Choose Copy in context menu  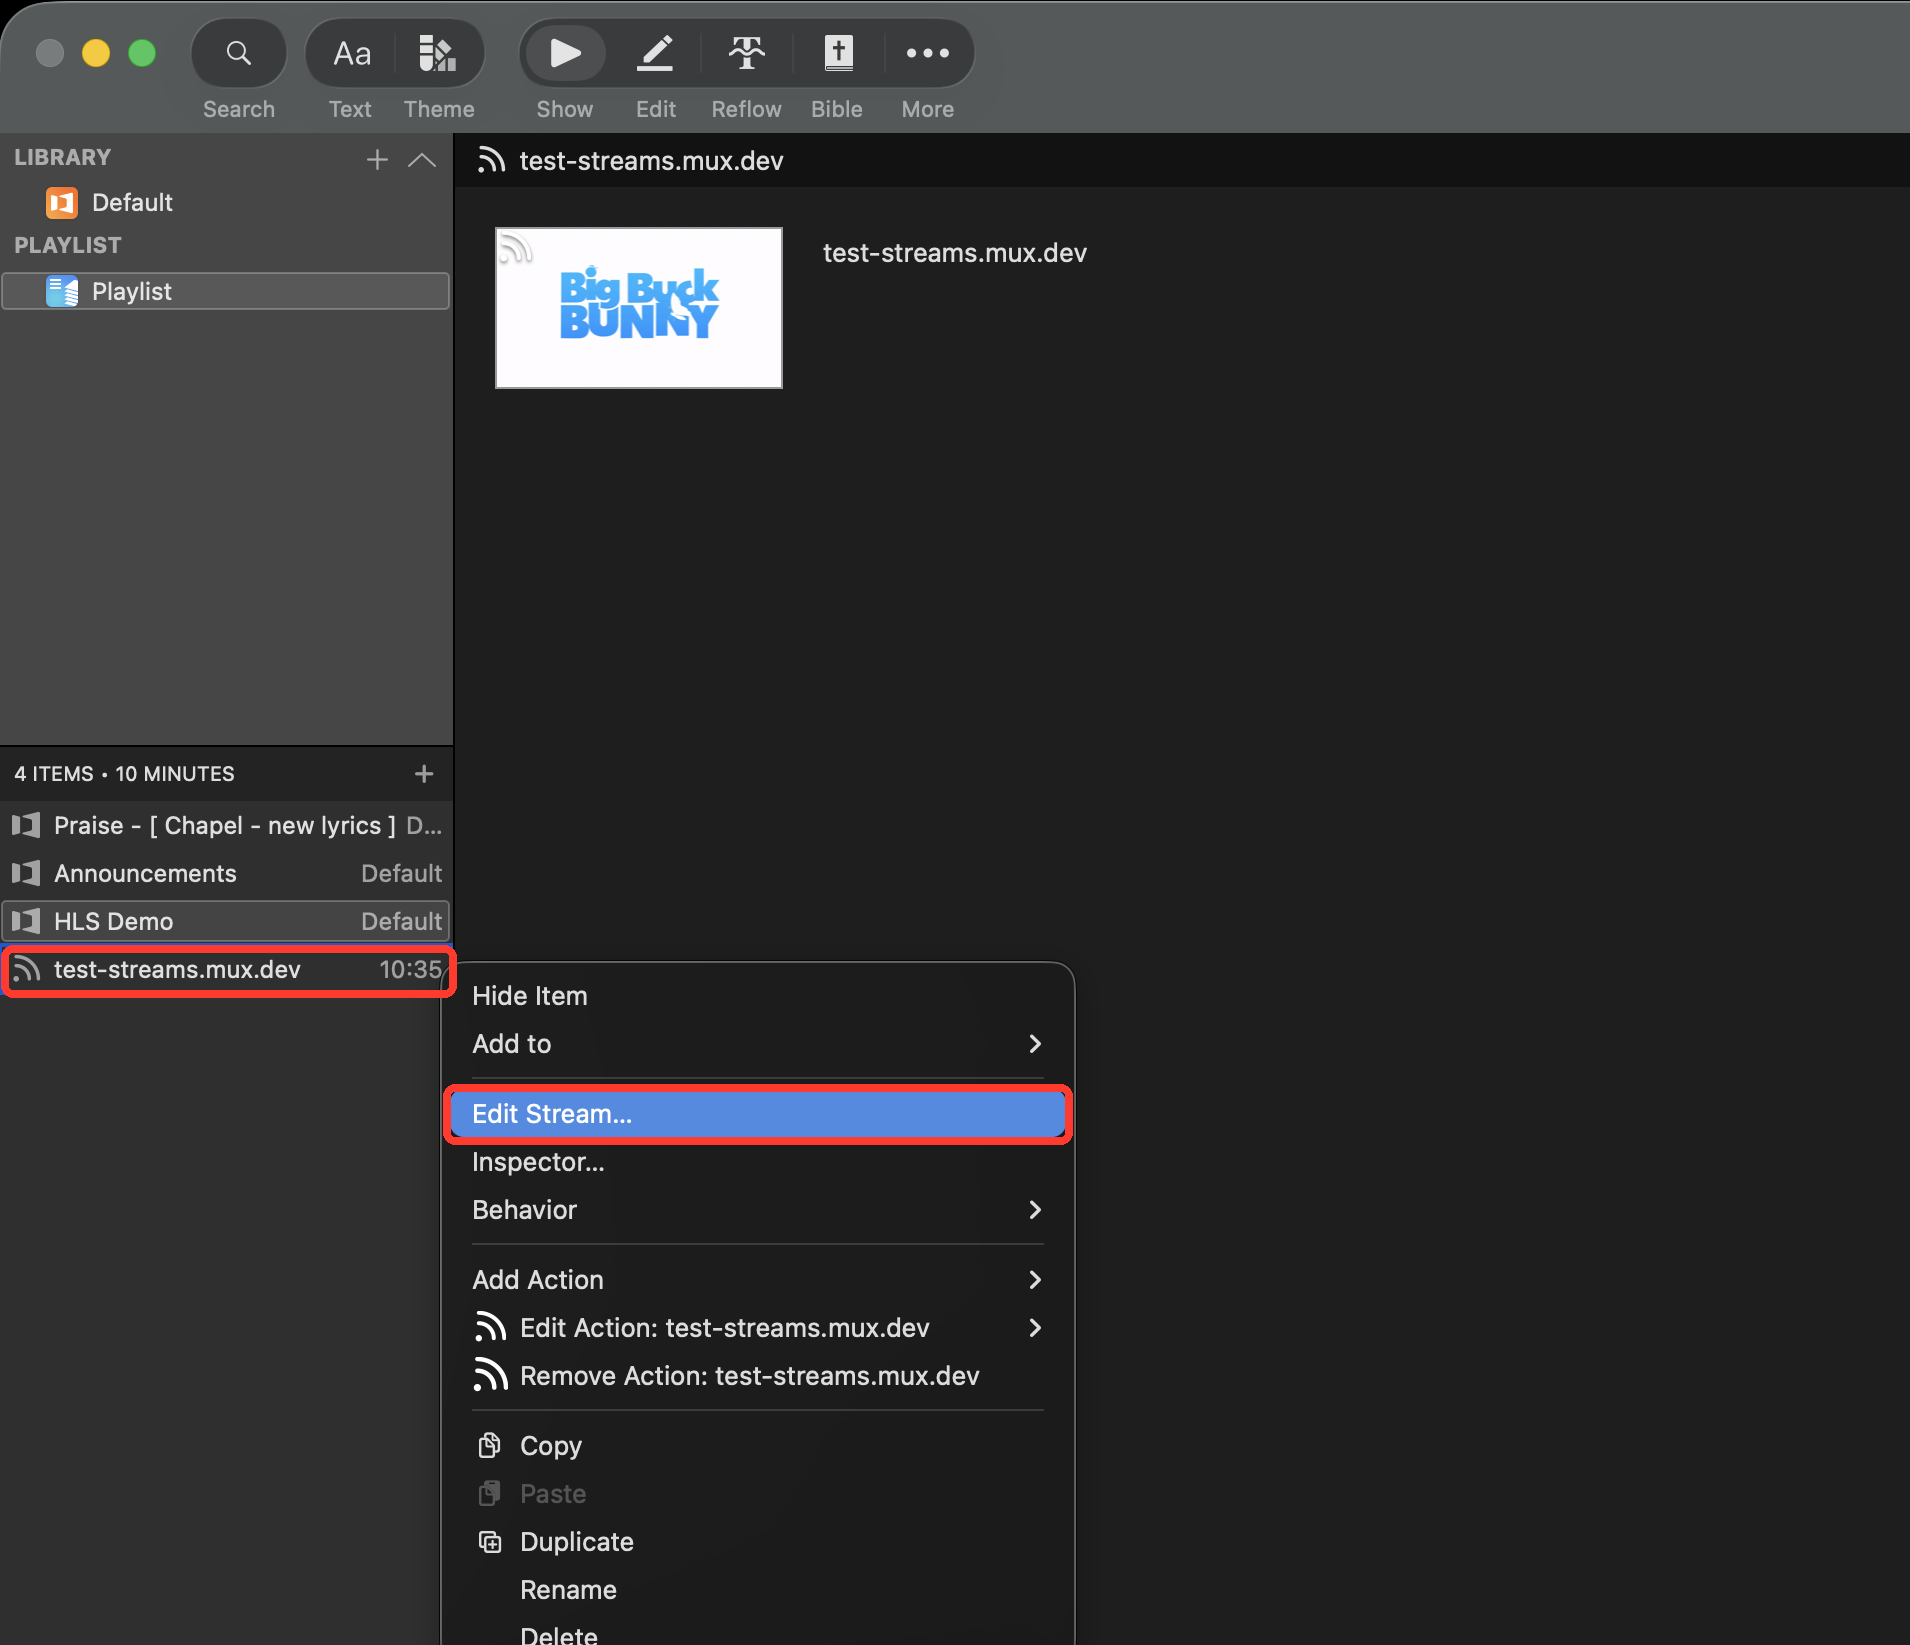click(757, 1446)
